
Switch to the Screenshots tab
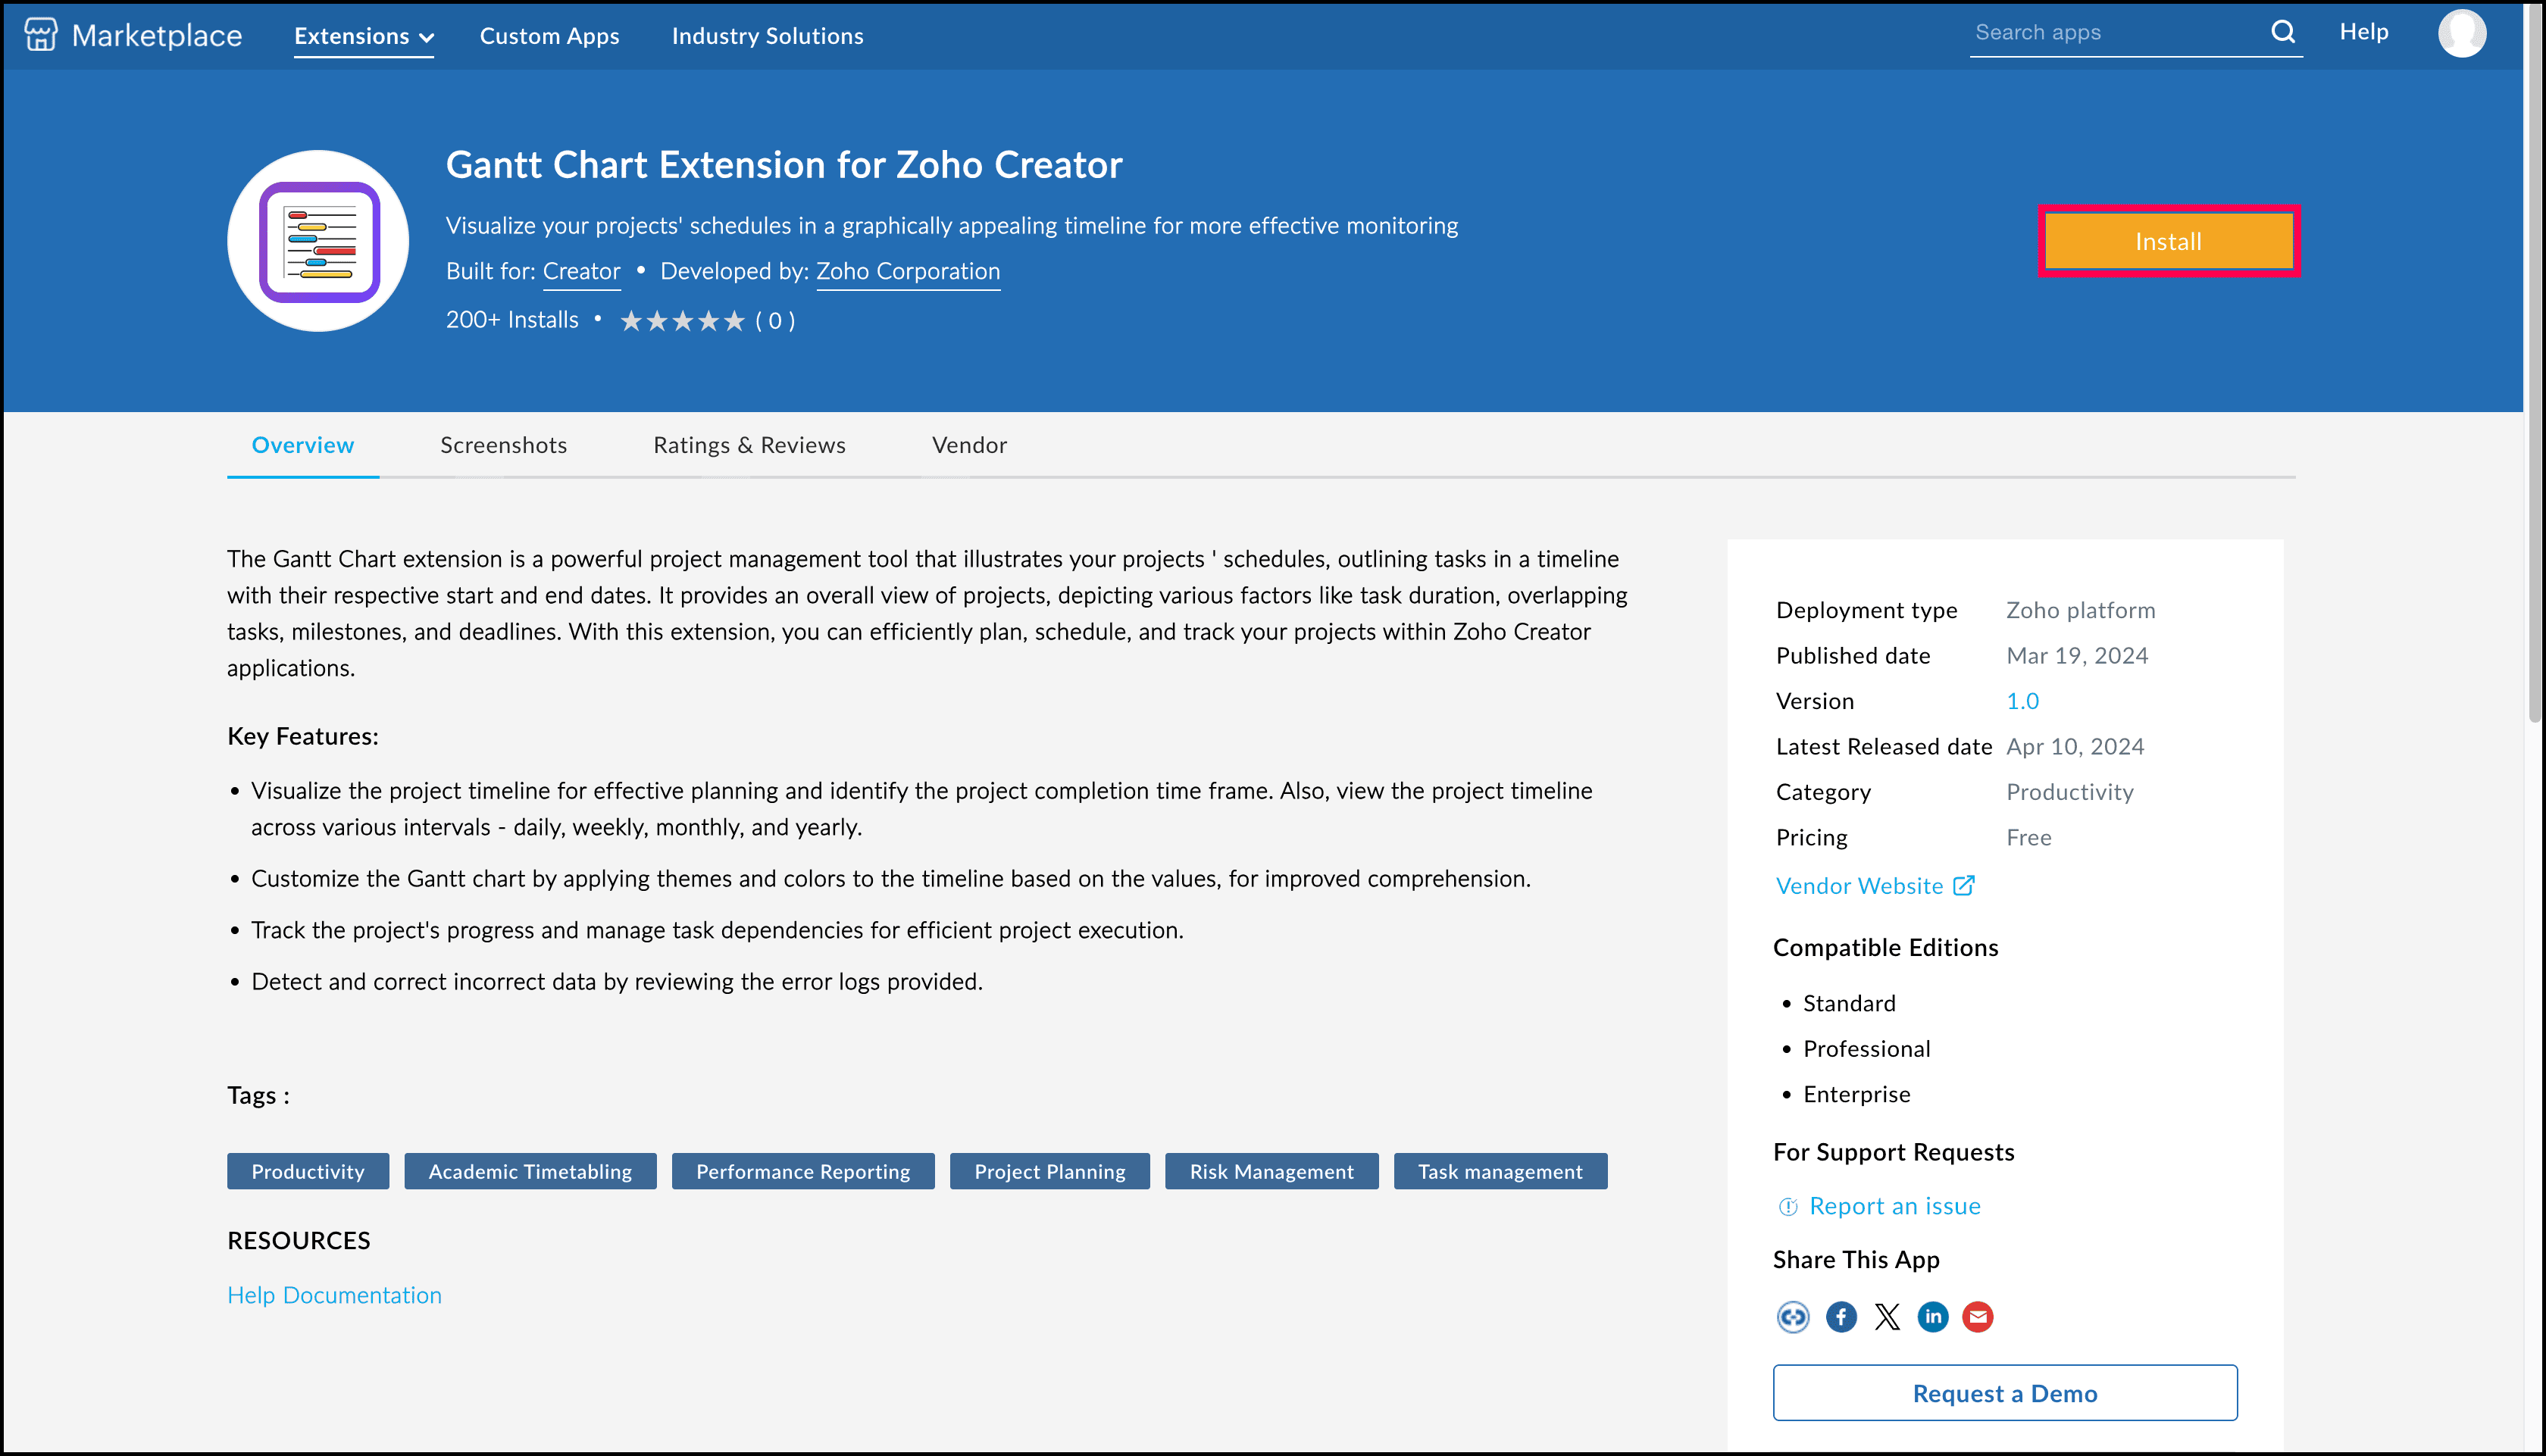(504, 445)
